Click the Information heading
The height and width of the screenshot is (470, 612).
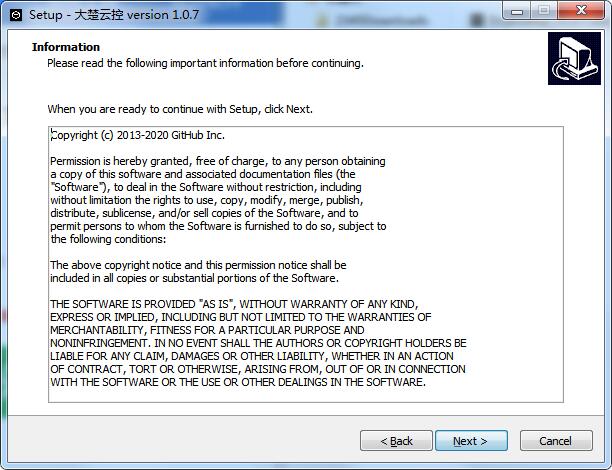click(x=66, y=47)
